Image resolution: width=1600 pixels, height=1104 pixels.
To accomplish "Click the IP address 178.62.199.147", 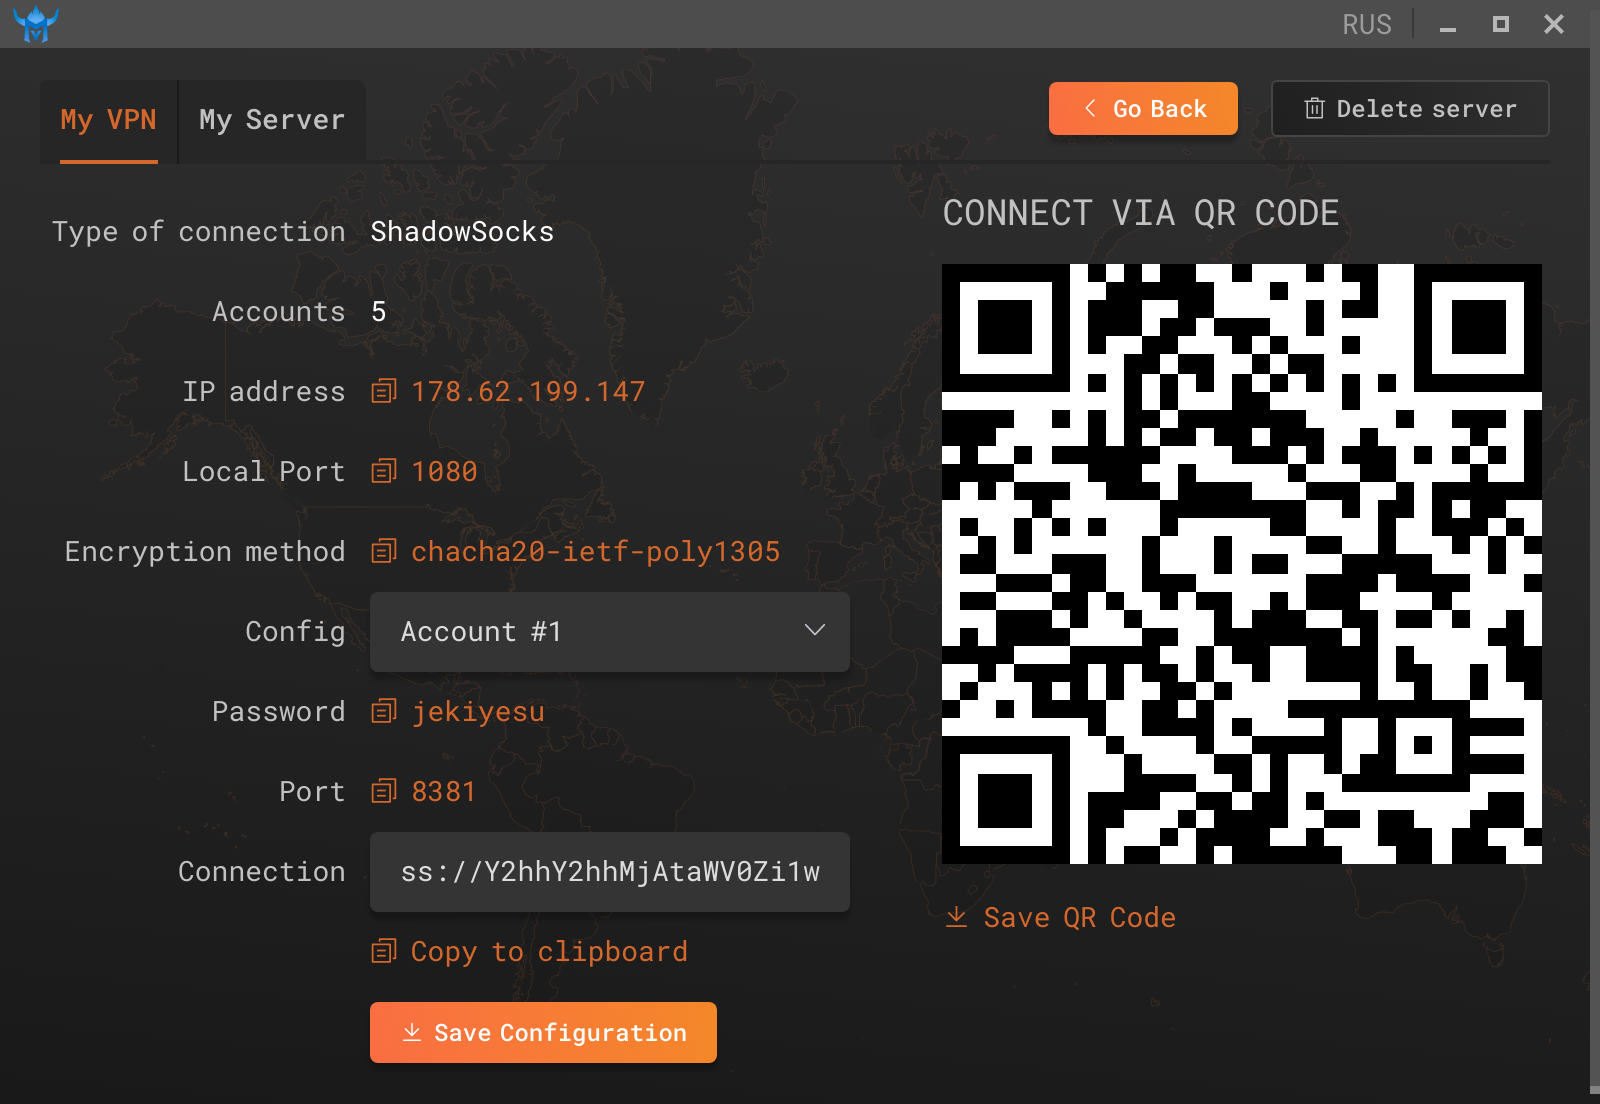I will point(529,391).
